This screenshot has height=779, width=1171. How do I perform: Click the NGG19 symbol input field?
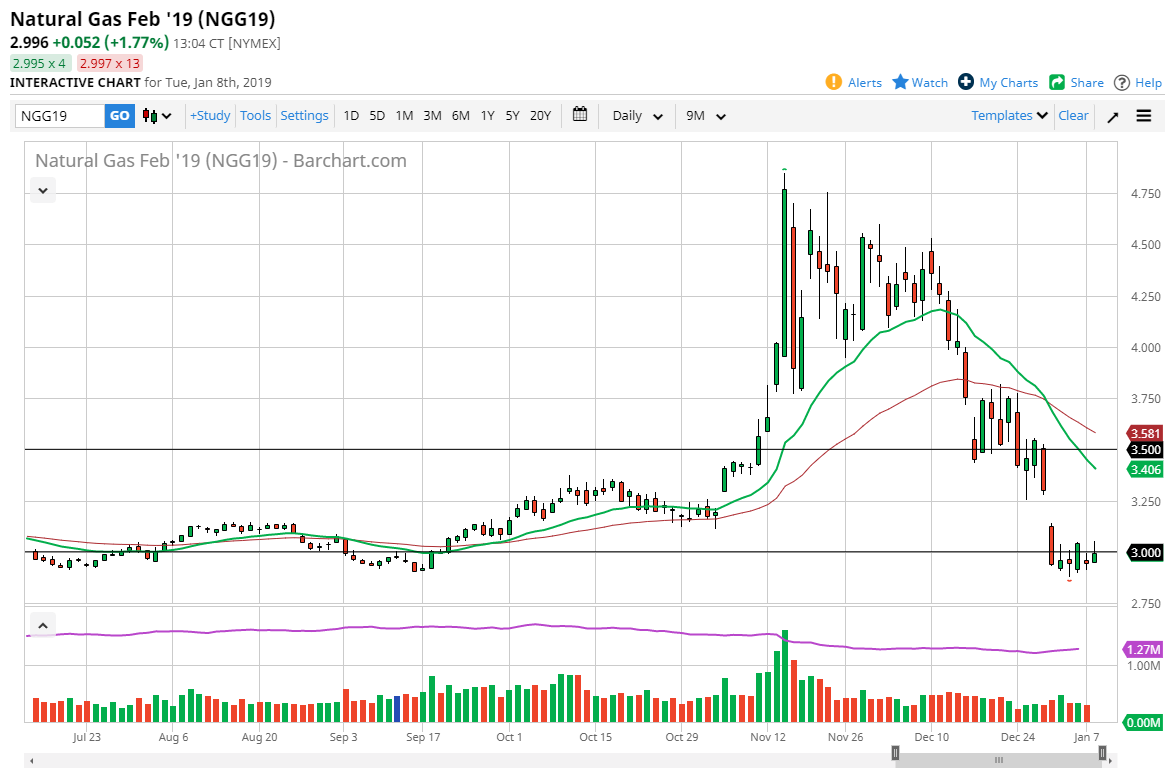(x=60, y=116)
